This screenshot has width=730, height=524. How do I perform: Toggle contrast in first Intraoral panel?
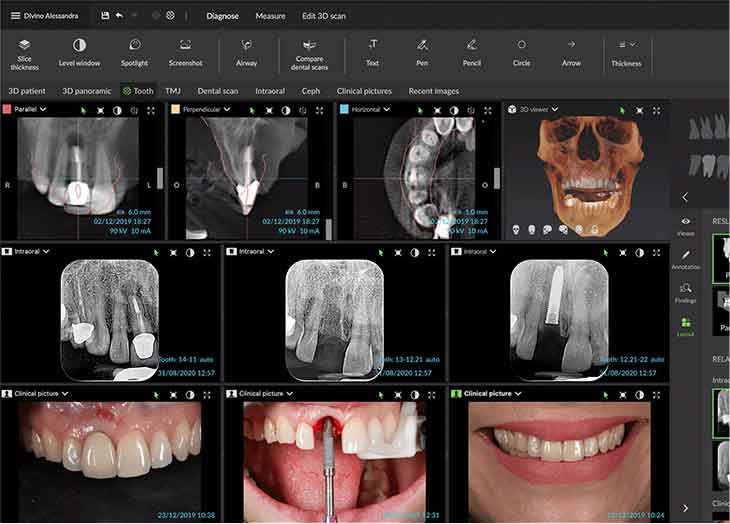click(x=190, y=253)
